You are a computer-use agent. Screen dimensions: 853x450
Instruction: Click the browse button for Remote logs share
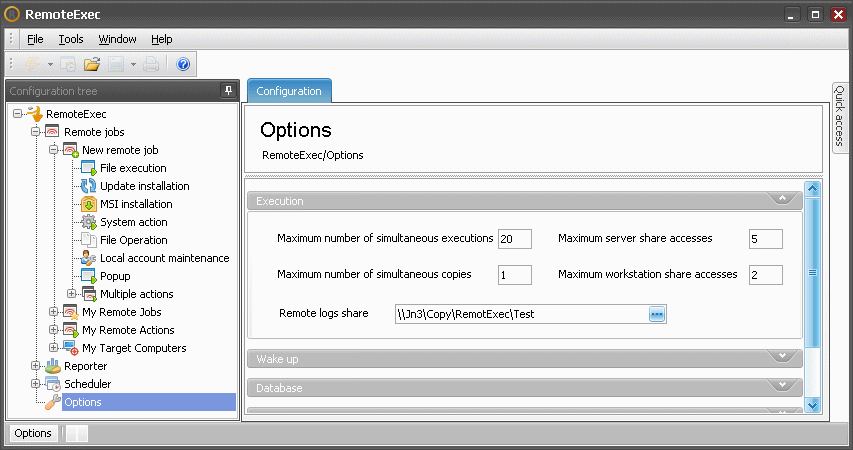click(x=657, y=314)
